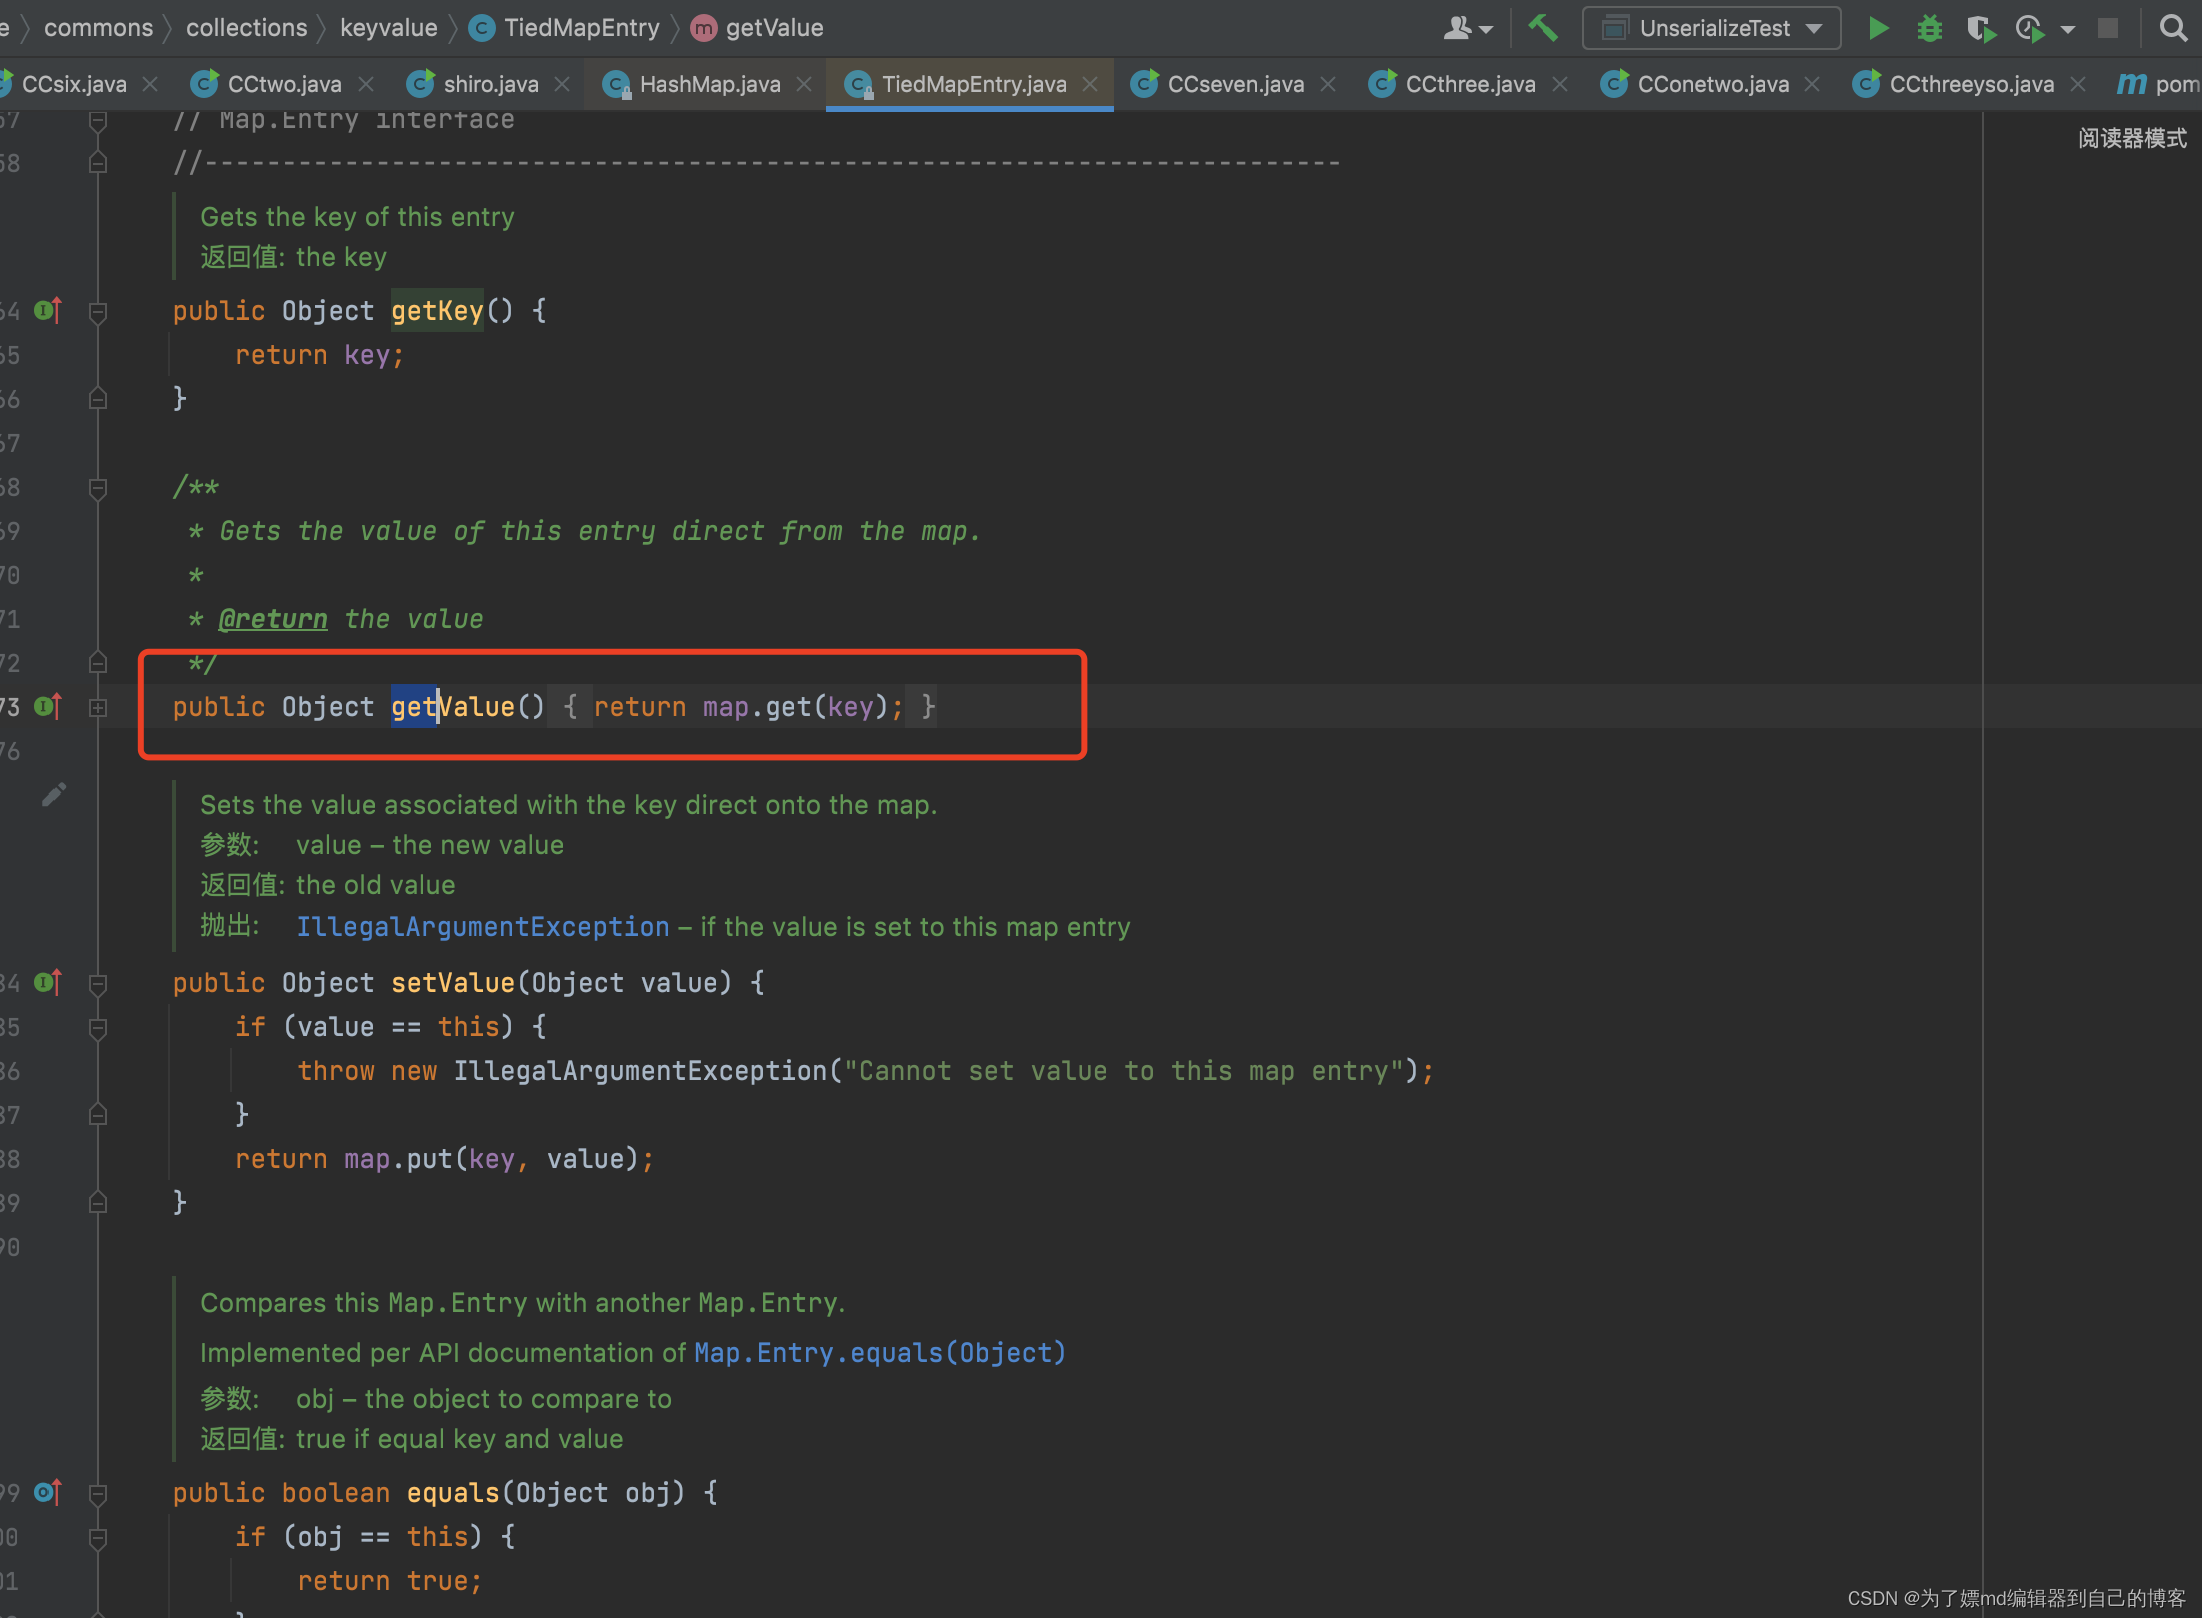Viewport: 2202px width, 1618px height.
Task: Close the CCseven.java tab
Action: click(x=1328, y=84)
